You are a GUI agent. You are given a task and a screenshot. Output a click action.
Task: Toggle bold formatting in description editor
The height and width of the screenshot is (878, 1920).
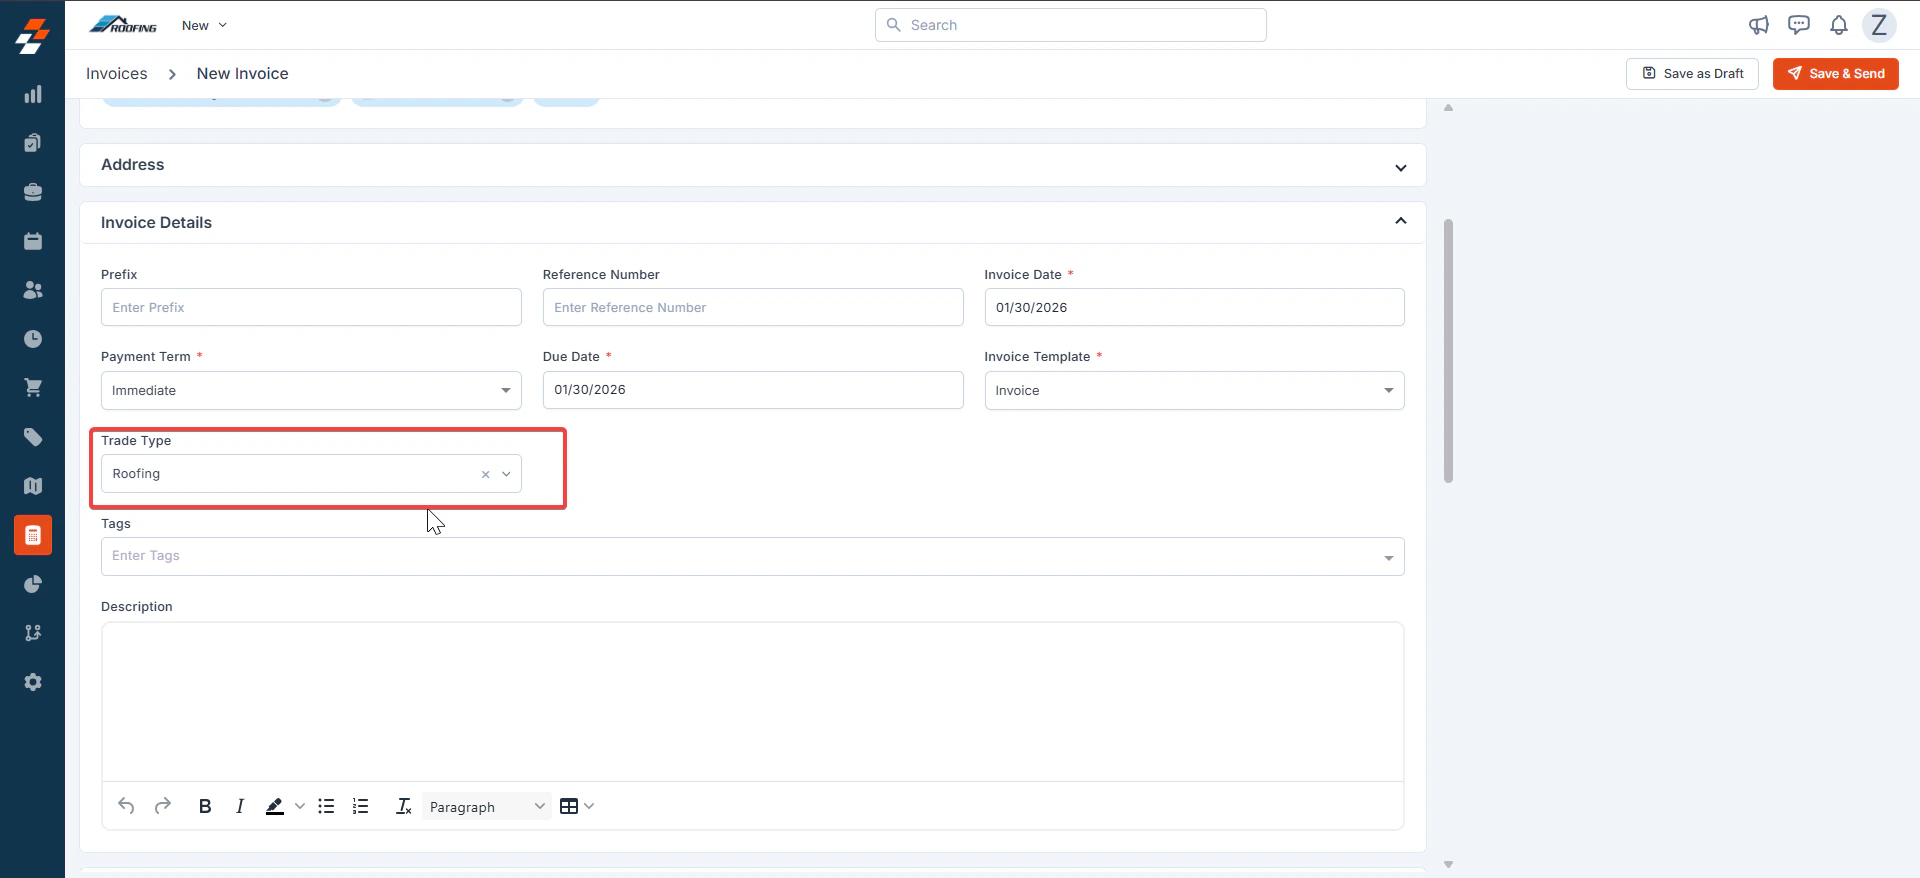tap(205, 806)
